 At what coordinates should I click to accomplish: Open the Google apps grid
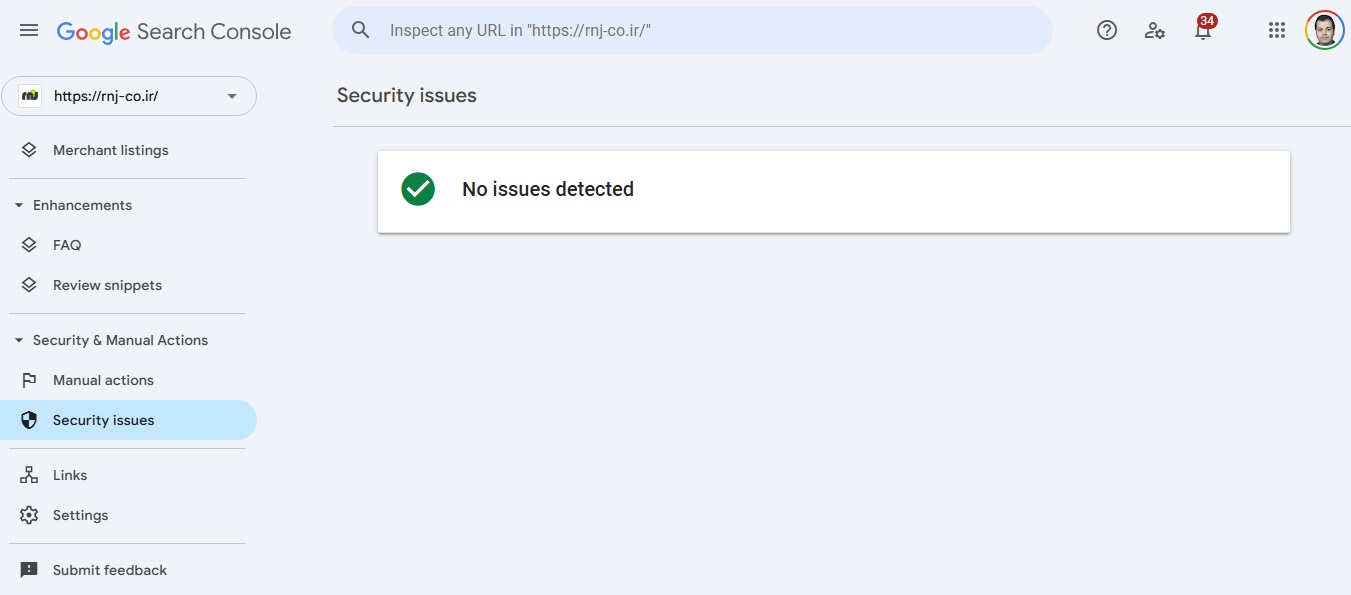1277,30
